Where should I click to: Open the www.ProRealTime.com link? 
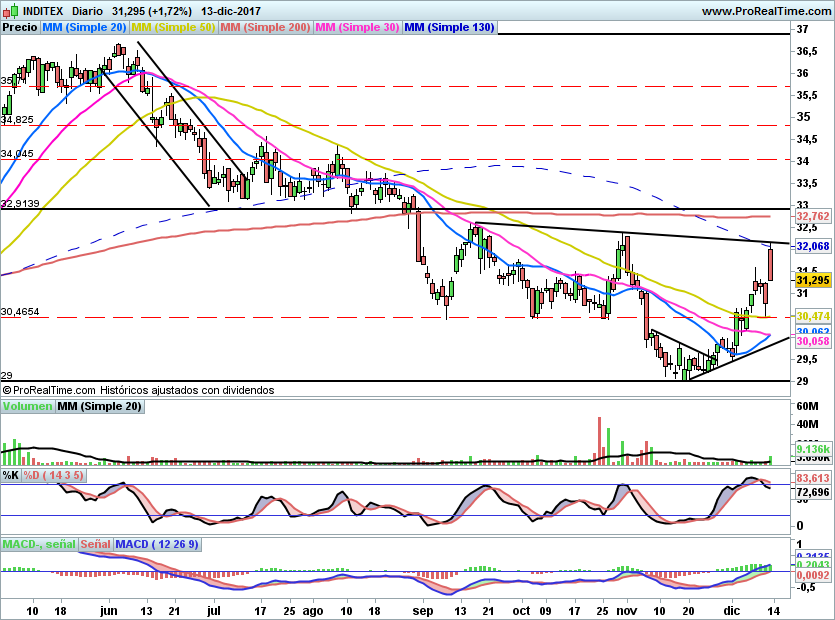click(x=766, y=11)
